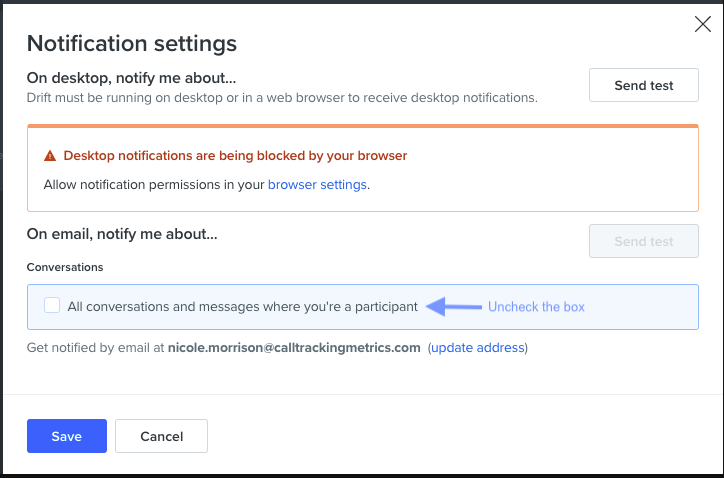The image size is (724, 478).
Task: Click the 'Drift must be running' description
Action: [282, 97]
